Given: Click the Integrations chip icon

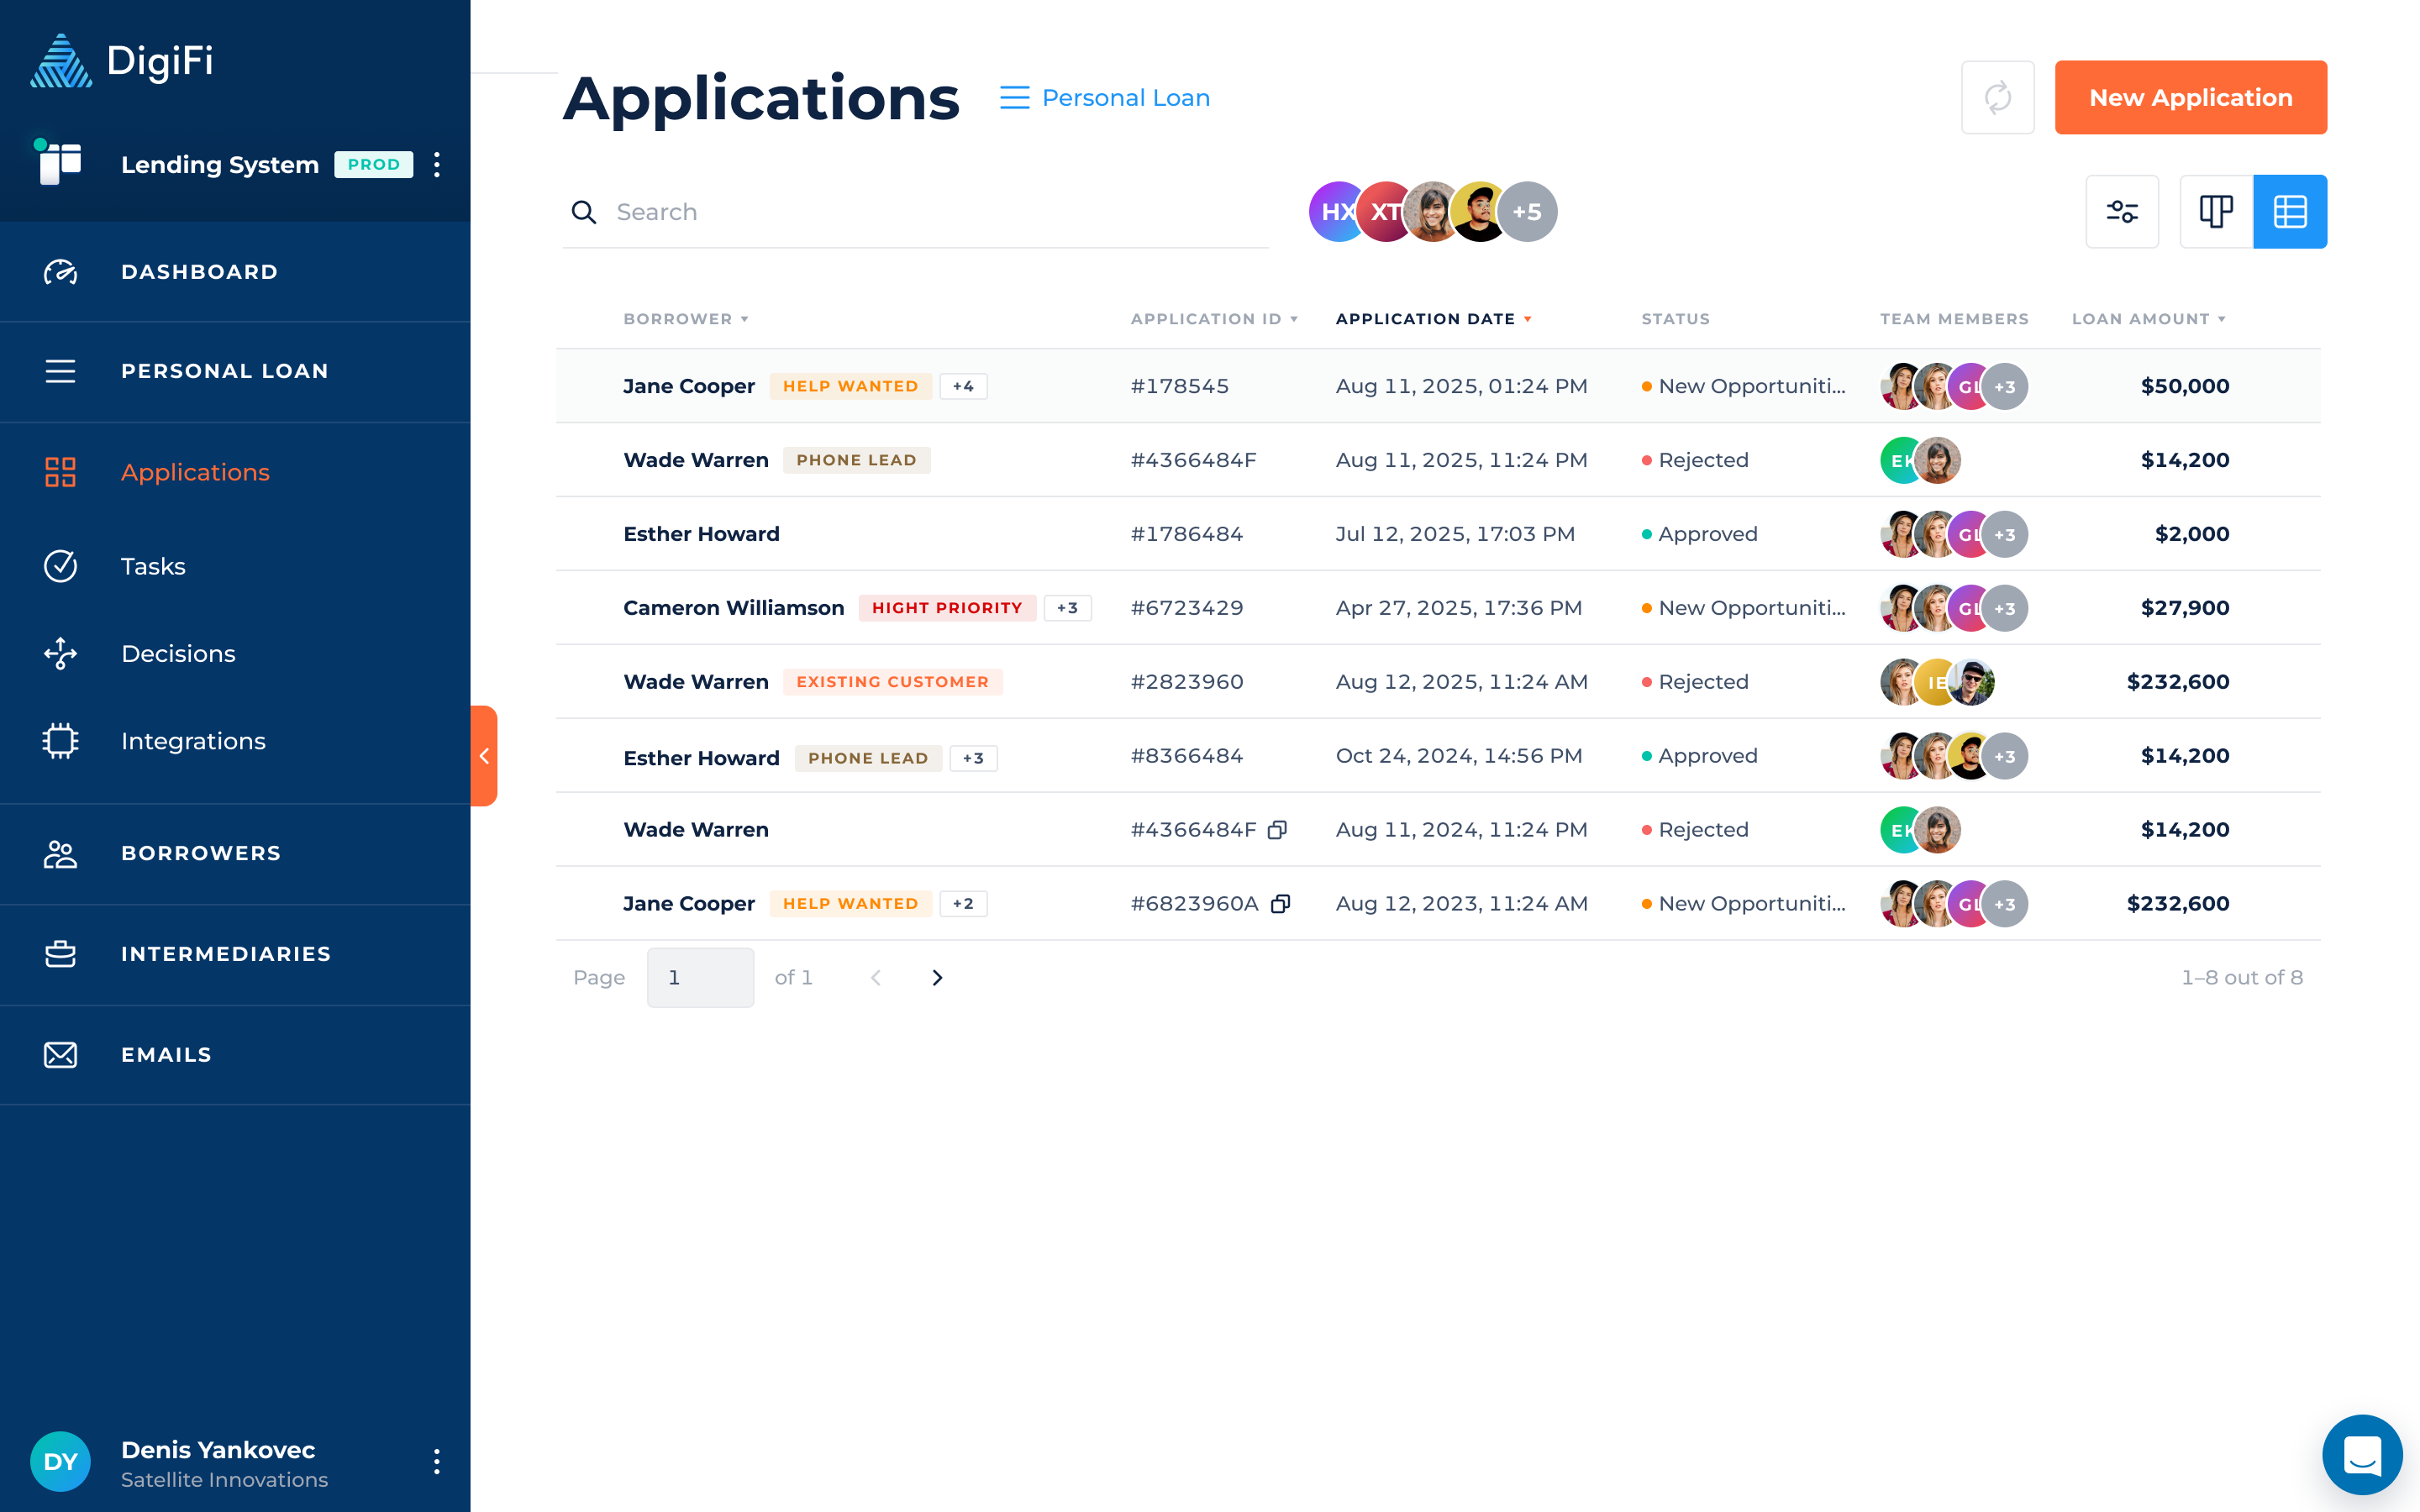Looking at the screenshot, I should [x=60, y=741].
